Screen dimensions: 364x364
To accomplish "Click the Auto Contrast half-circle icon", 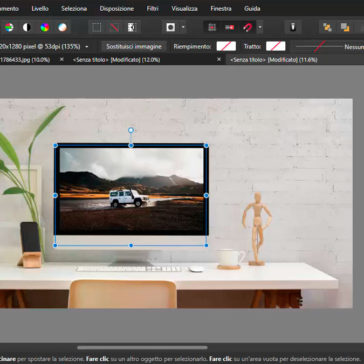I will point(27,27).
